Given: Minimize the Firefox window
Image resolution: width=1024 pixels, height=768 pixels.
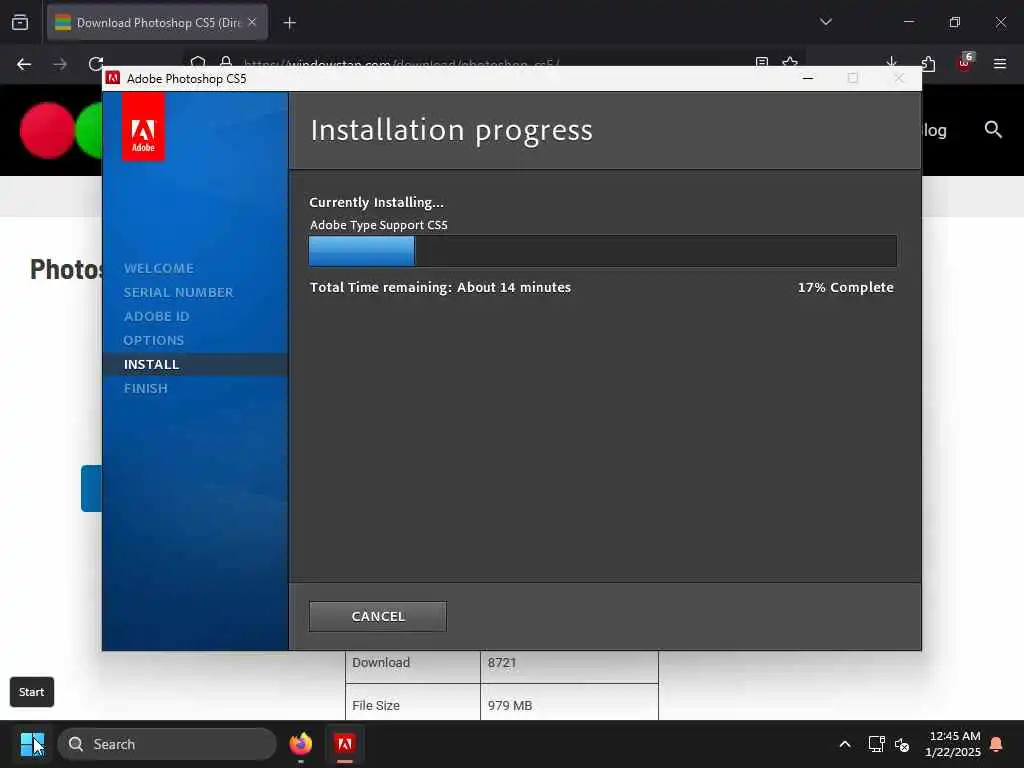Looking at the screenshot, I should (x=909, y=22).
